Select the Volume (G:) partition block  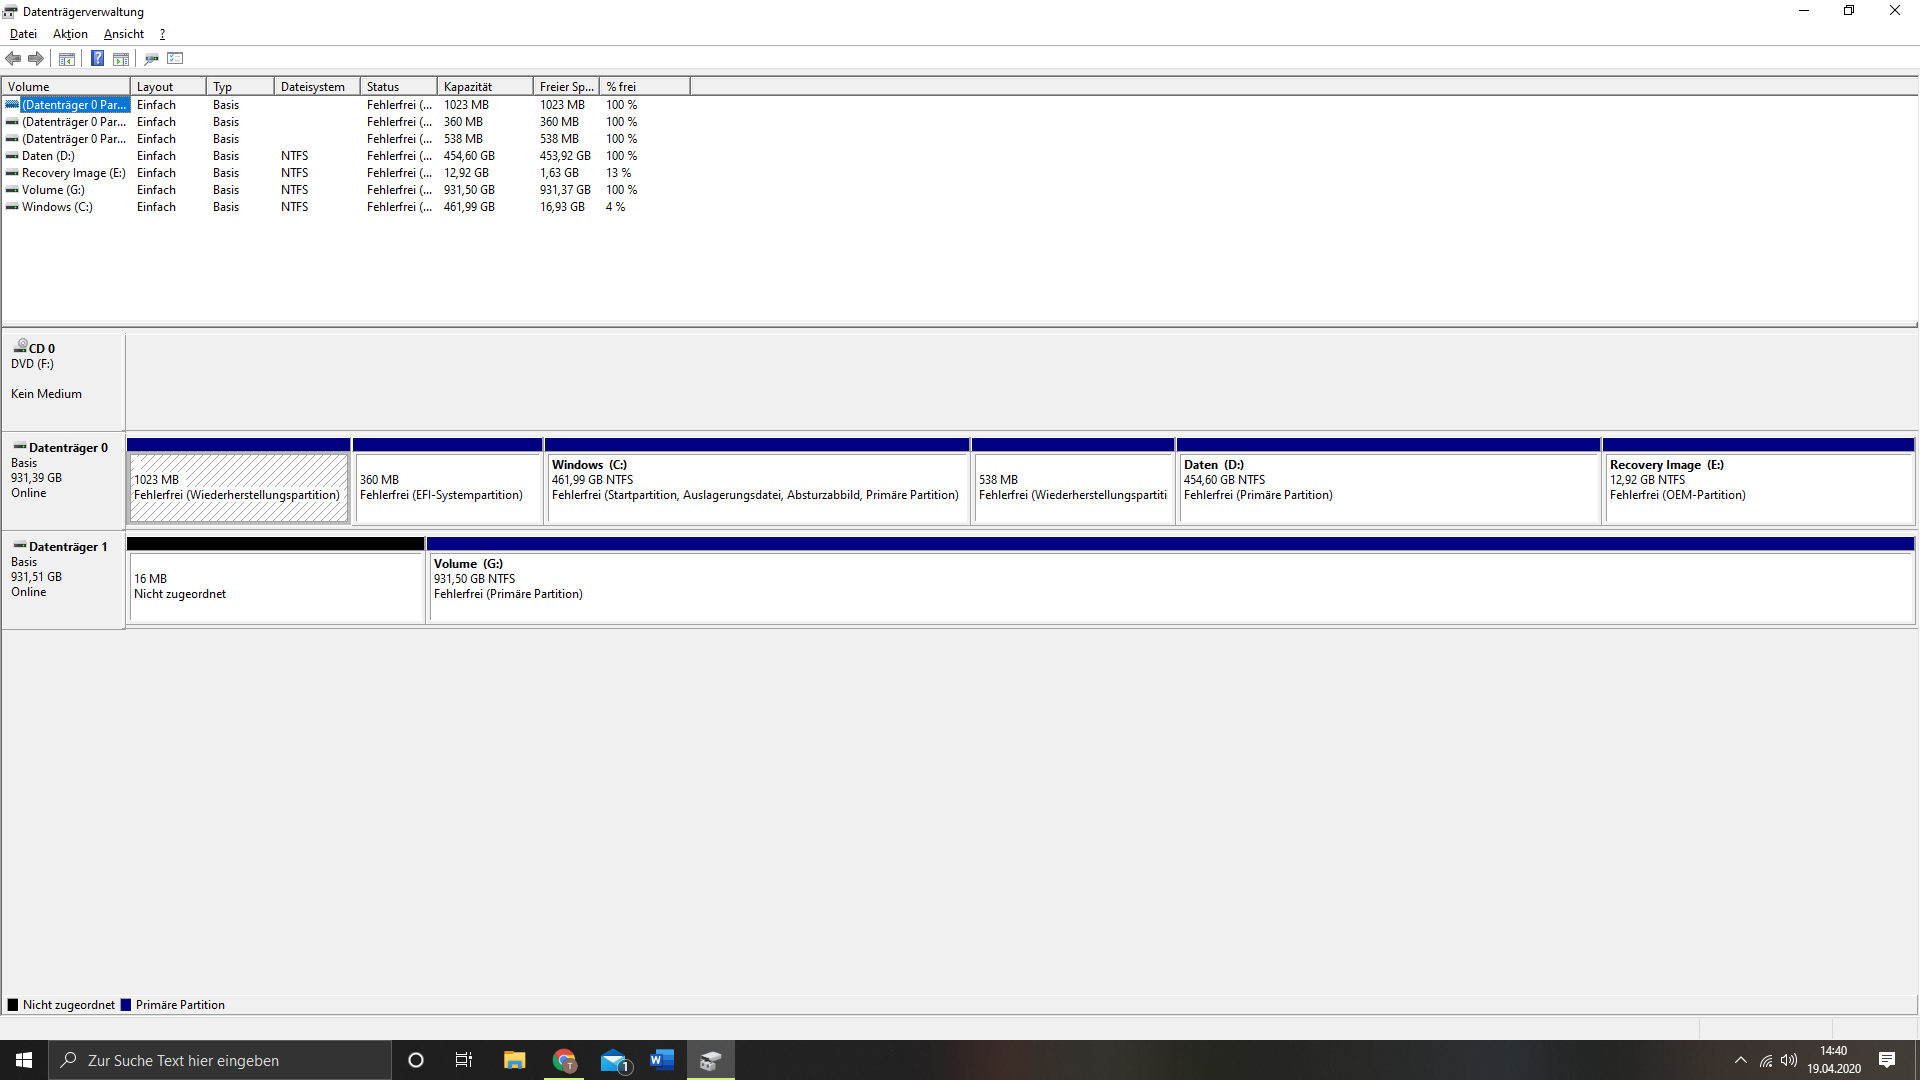pyautogui.click(x=1170, y=586)
